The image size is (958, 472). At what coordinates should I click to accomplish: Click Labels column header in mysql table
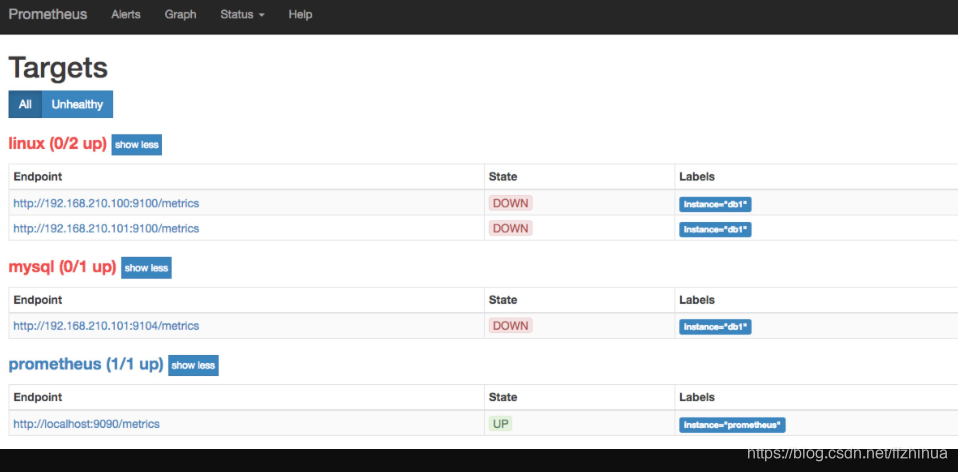tap(697, 300)
